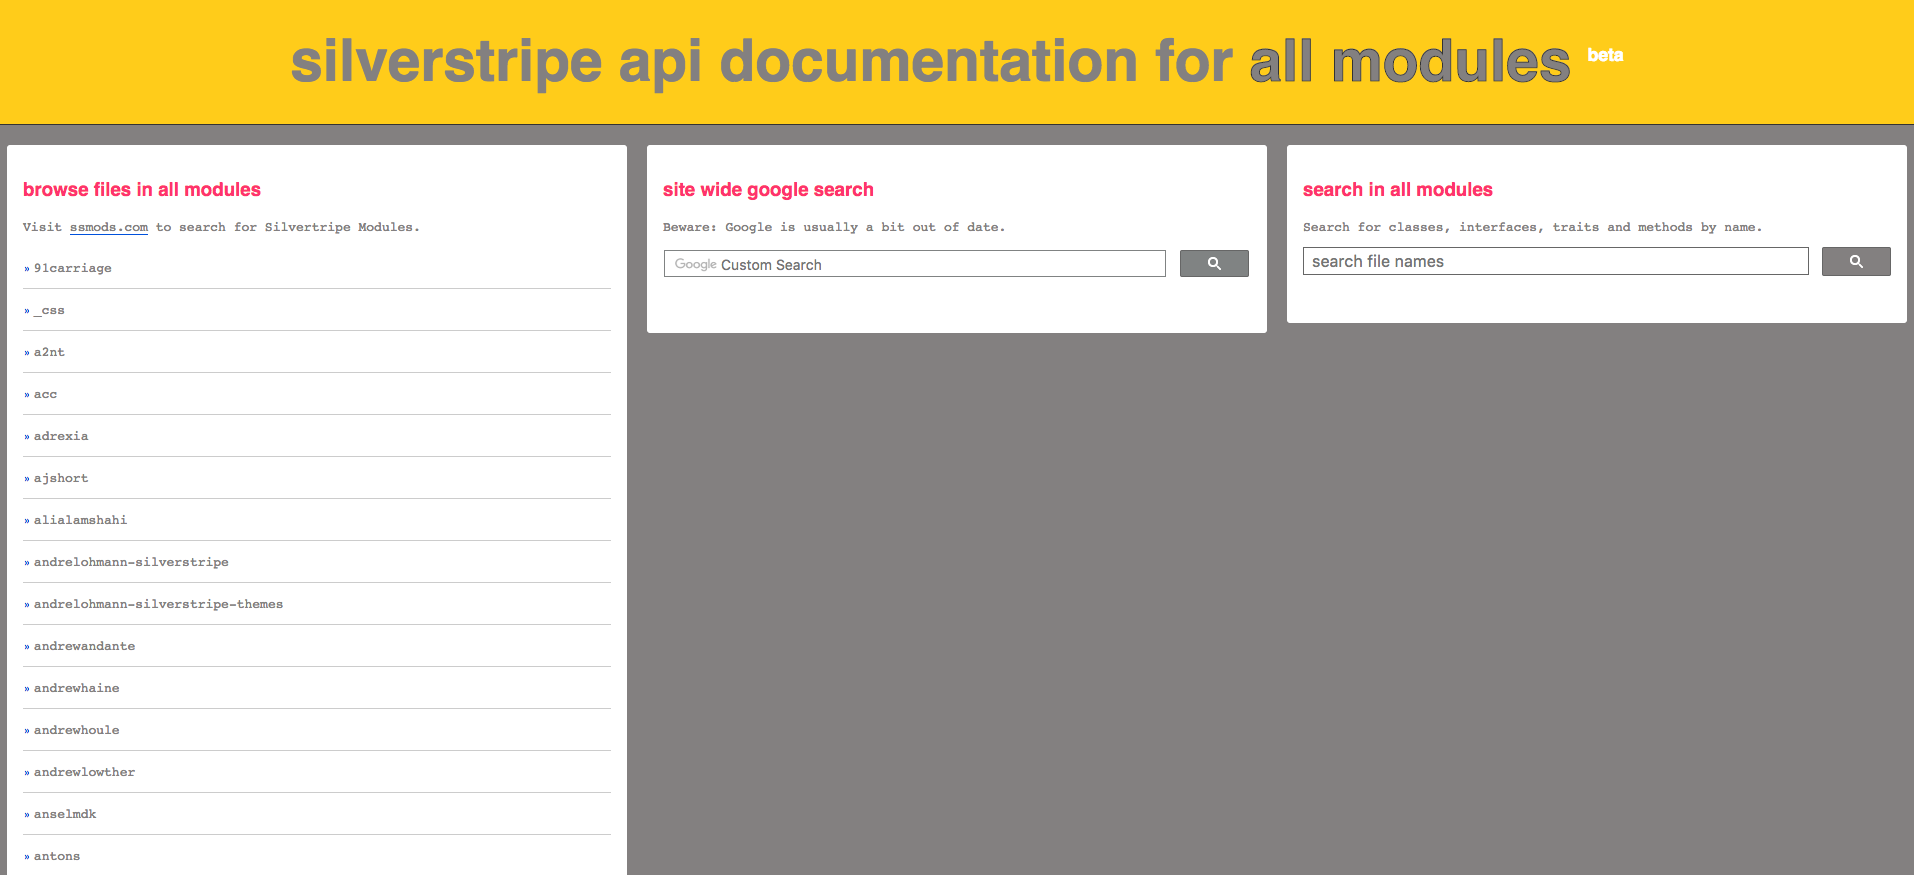The width and height of the screenshot is (1914, 875).
Task: Click the search file names magnifier button
Action: [1856, 261]
